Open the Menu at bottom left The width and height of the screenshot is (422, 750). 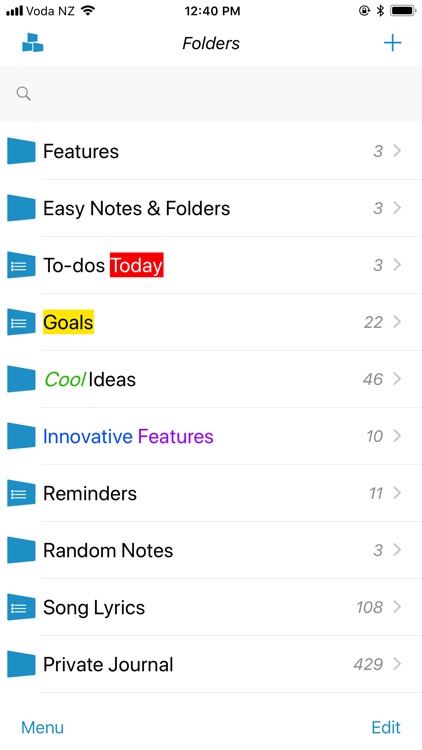click(43, 728)
